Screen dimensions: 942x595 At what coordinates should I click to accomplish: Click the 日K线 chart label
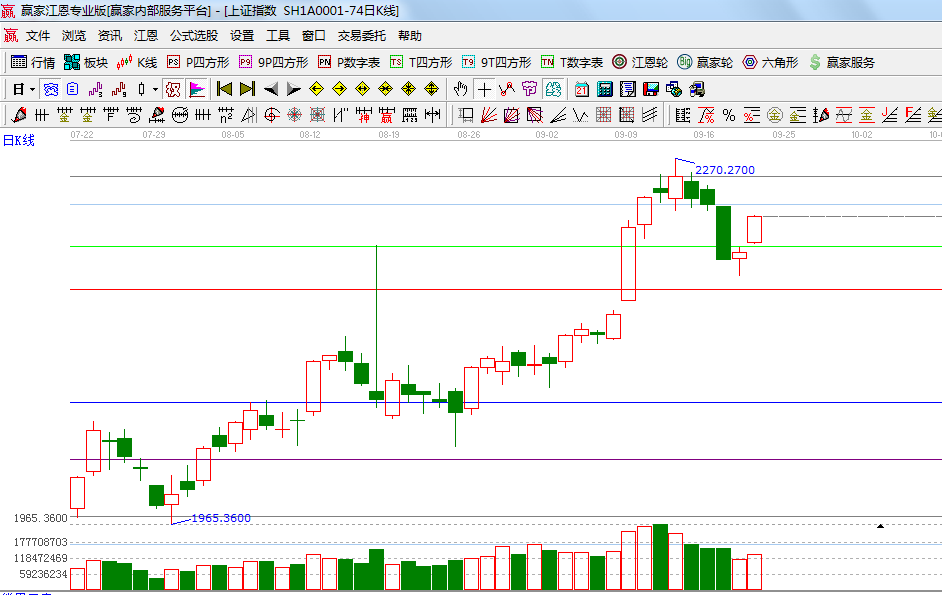[x=19, y=140]
